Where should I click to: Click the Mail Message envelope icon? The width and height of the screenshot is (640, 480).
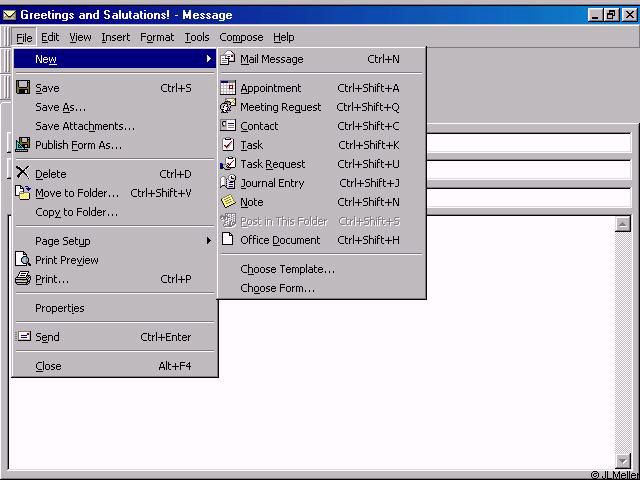[228, 59]
